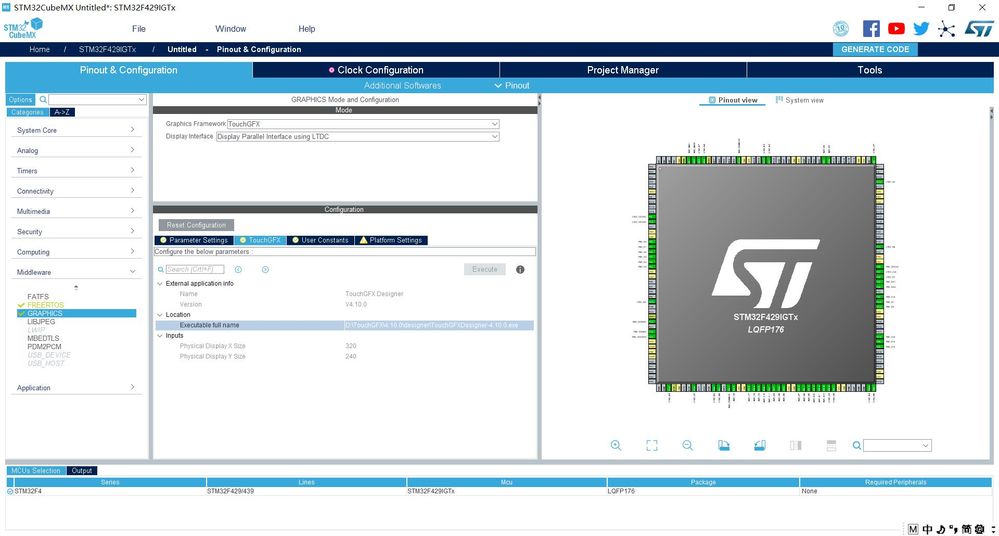Image resolution: width=999 pixels, height=536 pixels.
Task: Click the STM32CubeMX logo
Action: point(23,29)
